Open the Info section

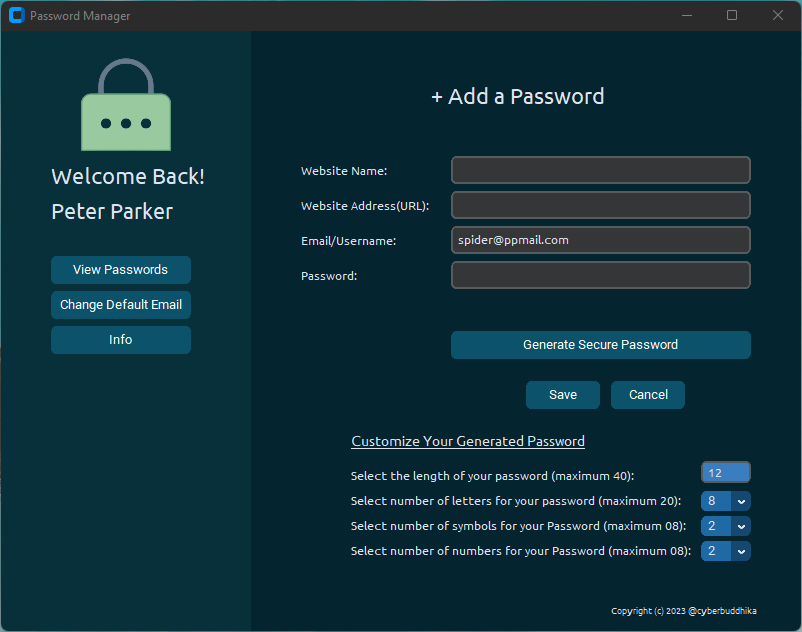coord(121,340)
